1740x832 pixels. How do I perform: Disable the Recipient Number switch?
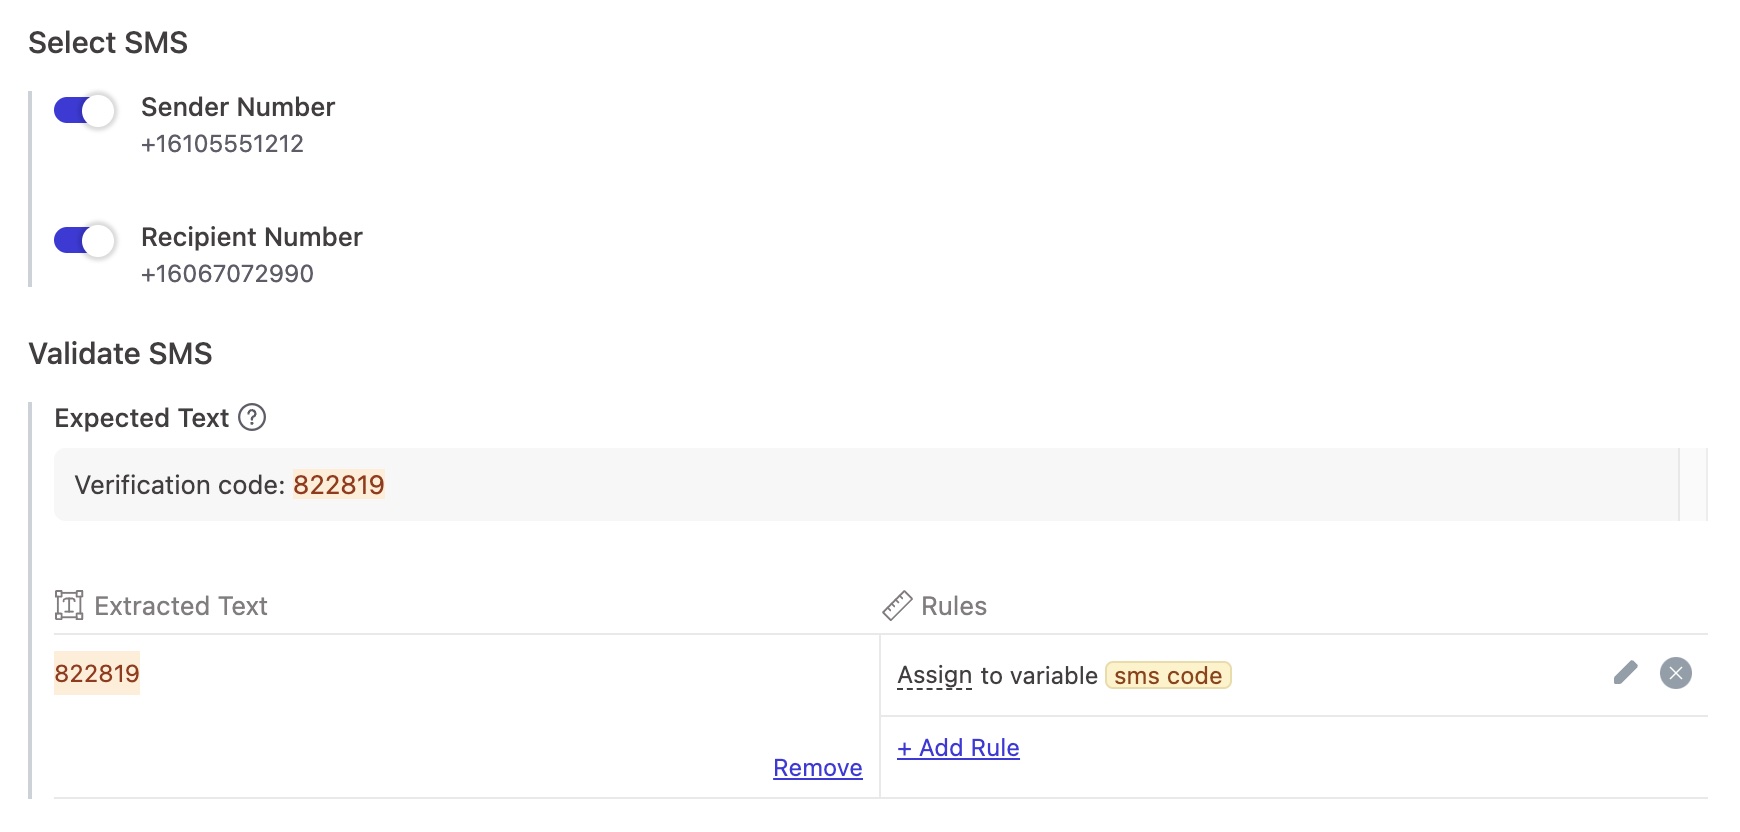(x=84, y=240)
